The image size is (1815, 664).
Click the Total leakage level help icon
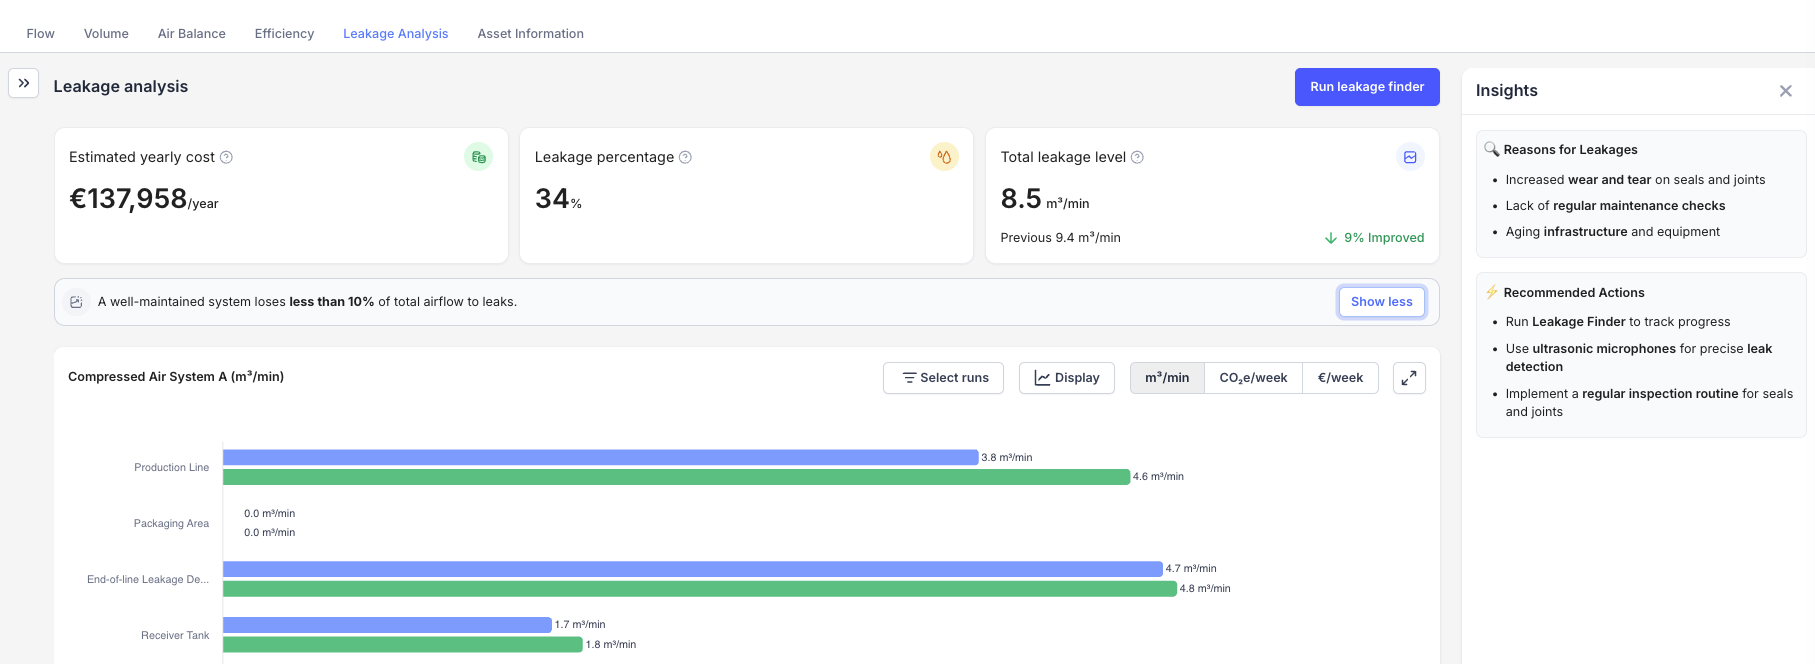coord(1137,157)
